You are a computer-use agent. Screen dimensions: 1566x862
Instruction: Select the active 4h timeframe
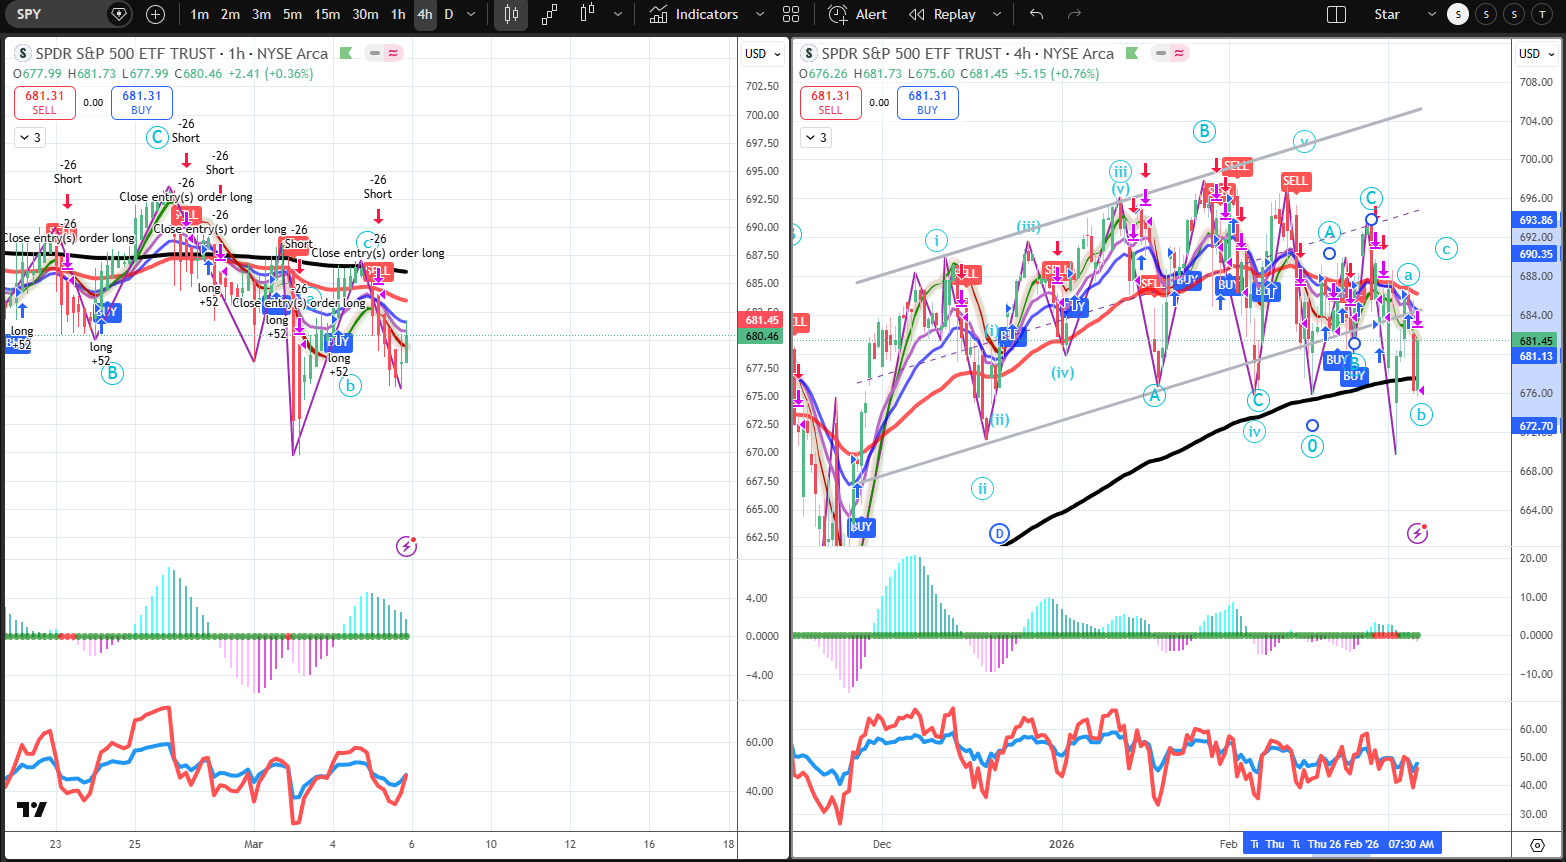pyautogui.click(x=425, y=14)
